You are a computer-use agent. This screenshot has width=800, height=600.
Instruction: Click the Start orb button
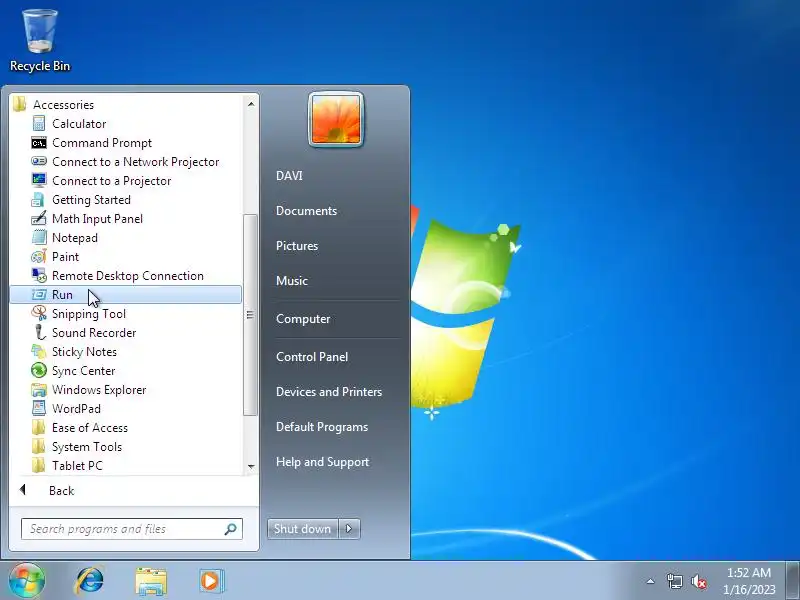(x=27, y=581)
